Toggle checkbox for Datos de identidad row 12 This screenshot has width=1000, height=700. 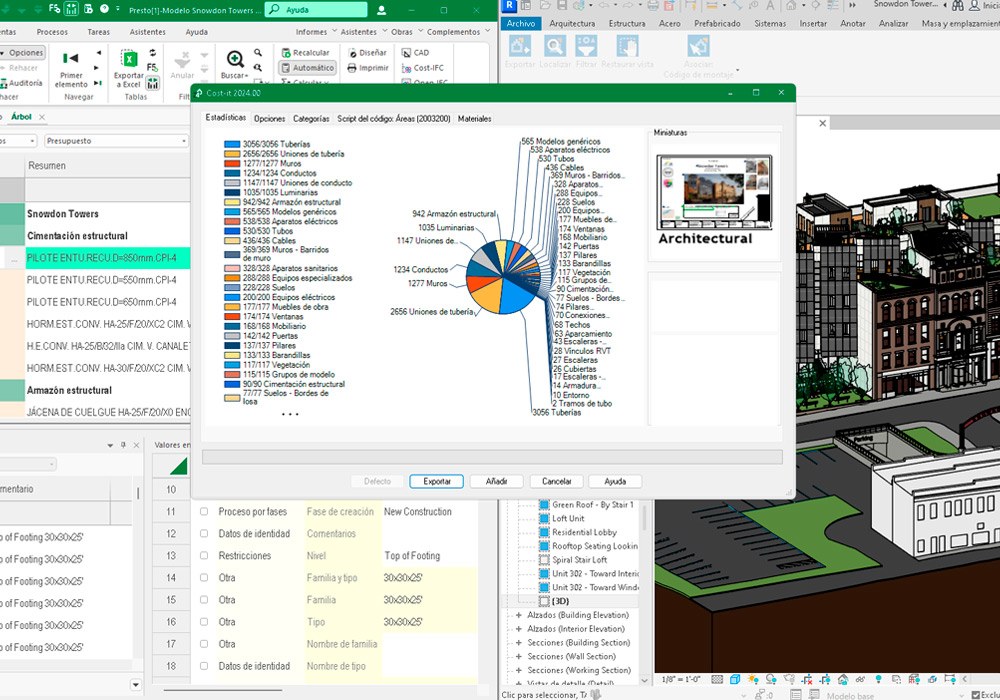point(204,534)
